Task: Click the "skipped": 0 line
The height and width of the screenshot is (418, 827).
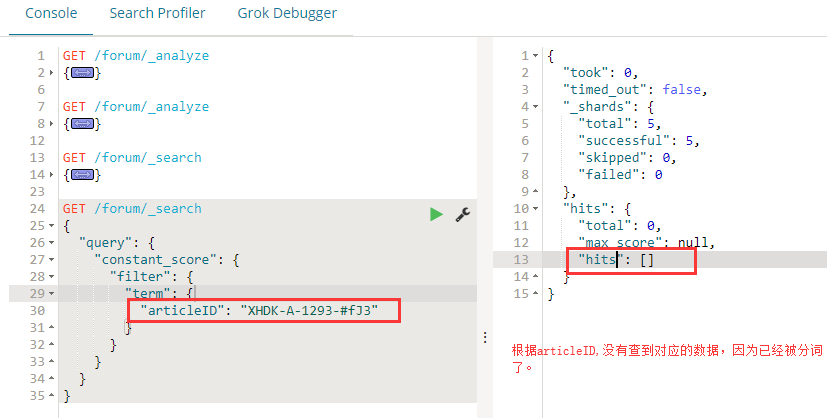Action: [x=627, y=158]
